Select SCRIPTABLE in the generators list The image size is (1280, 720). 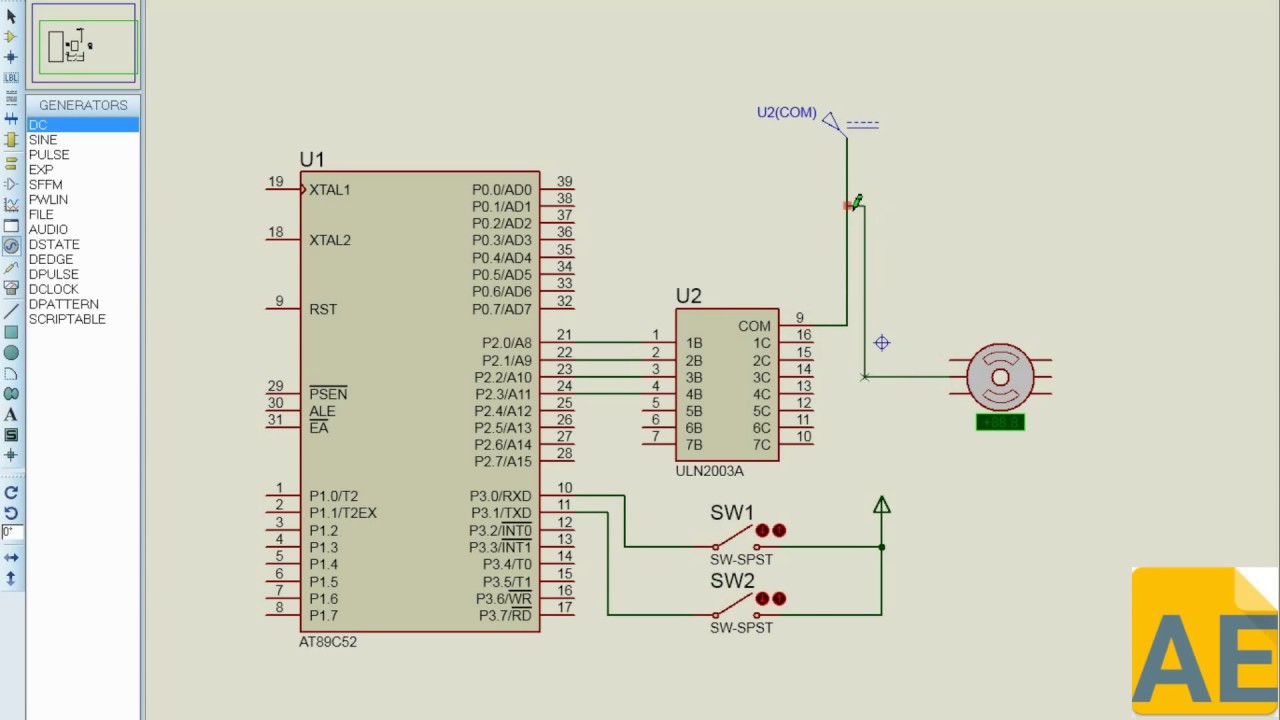pos(83,319)
